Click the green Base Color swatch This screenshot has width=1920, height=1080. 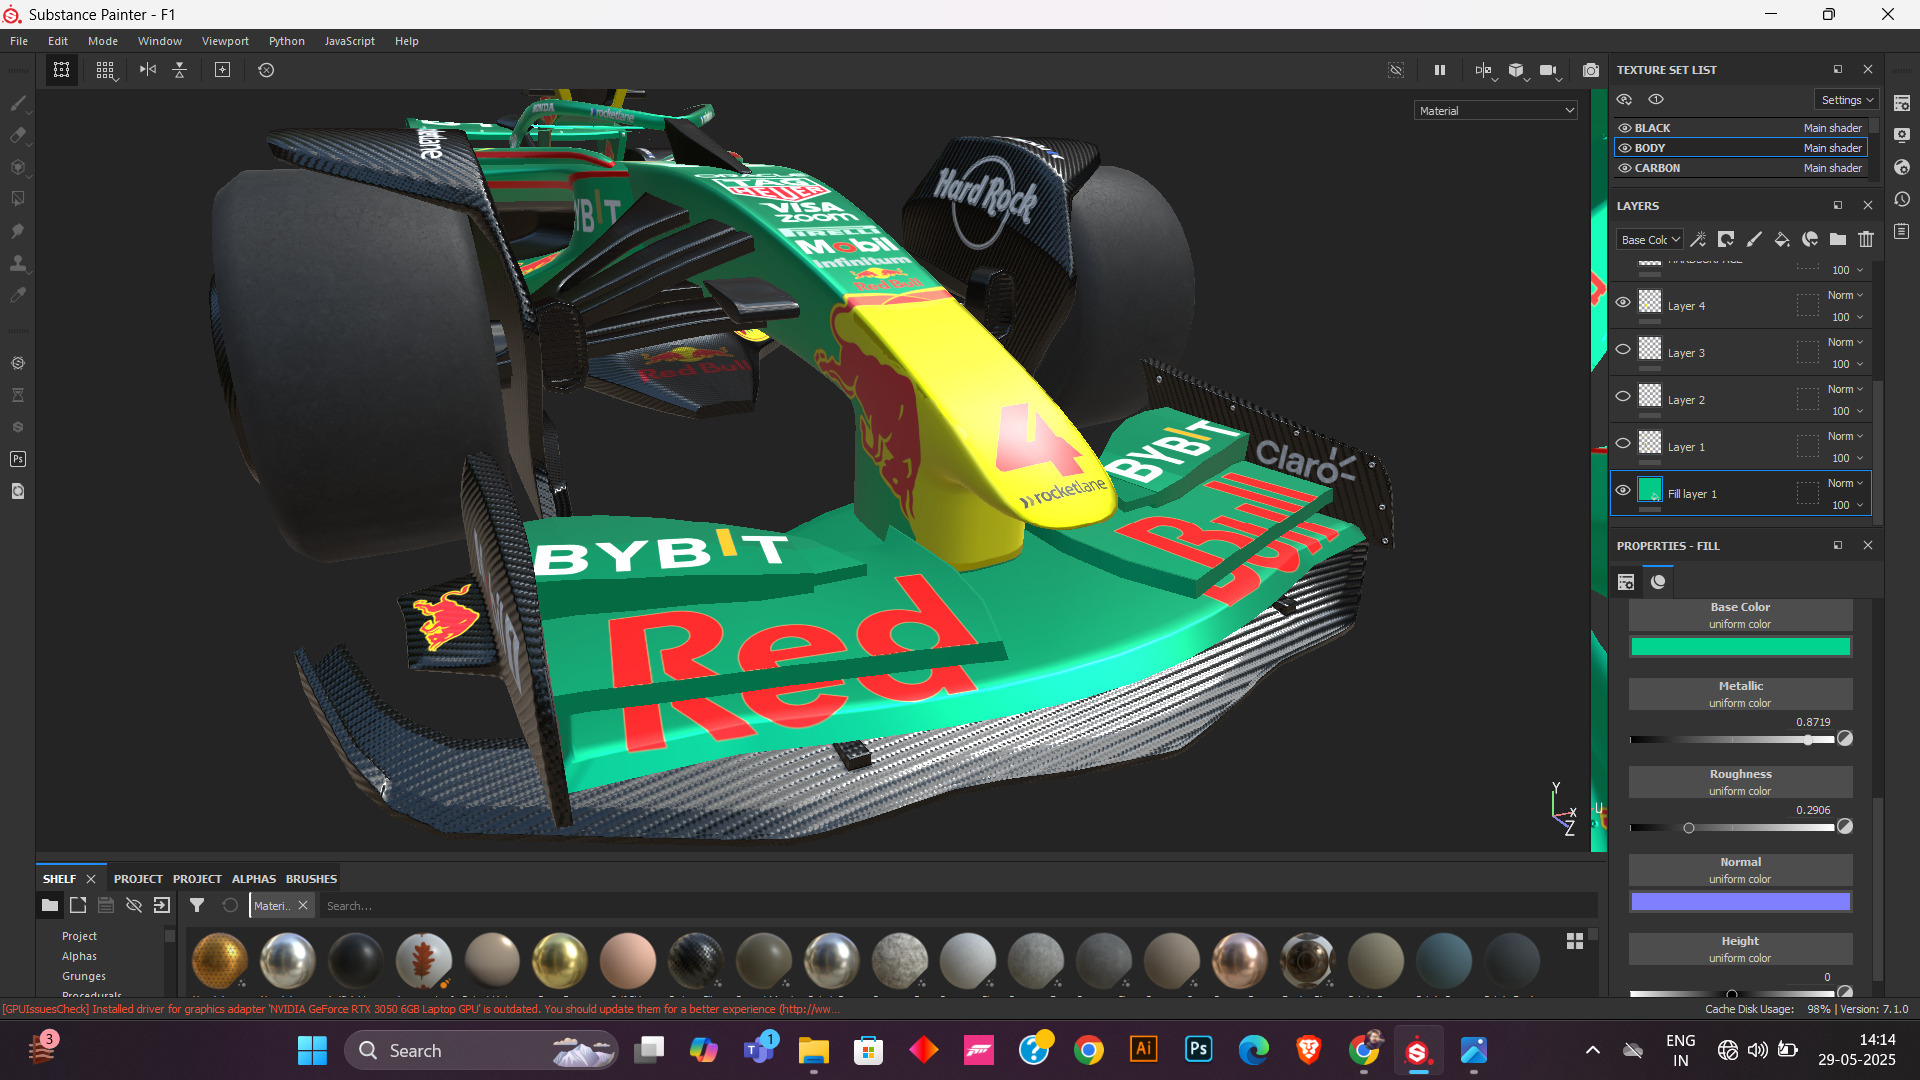point(1740,647)
